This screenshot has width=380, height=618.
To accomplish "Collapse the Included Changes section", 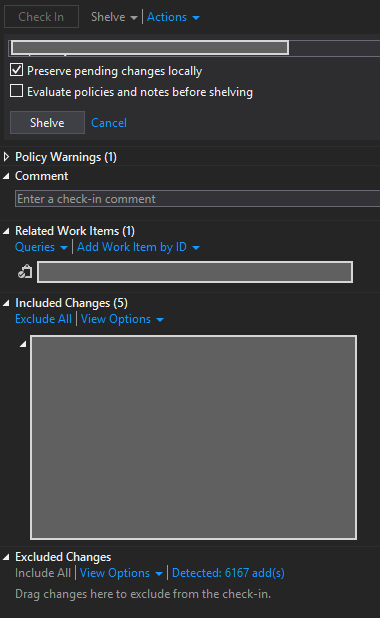I will [x=6, y=303].
